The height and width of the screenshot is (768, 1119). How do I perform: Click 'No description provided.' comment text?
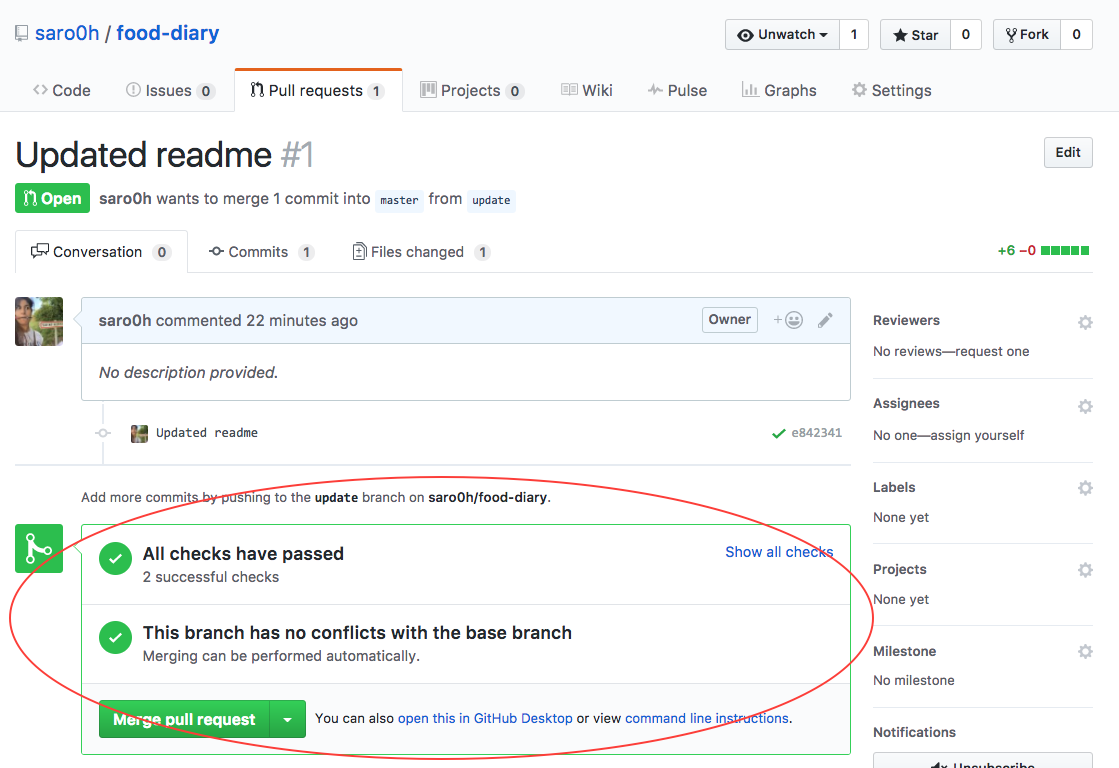[188, 373]
